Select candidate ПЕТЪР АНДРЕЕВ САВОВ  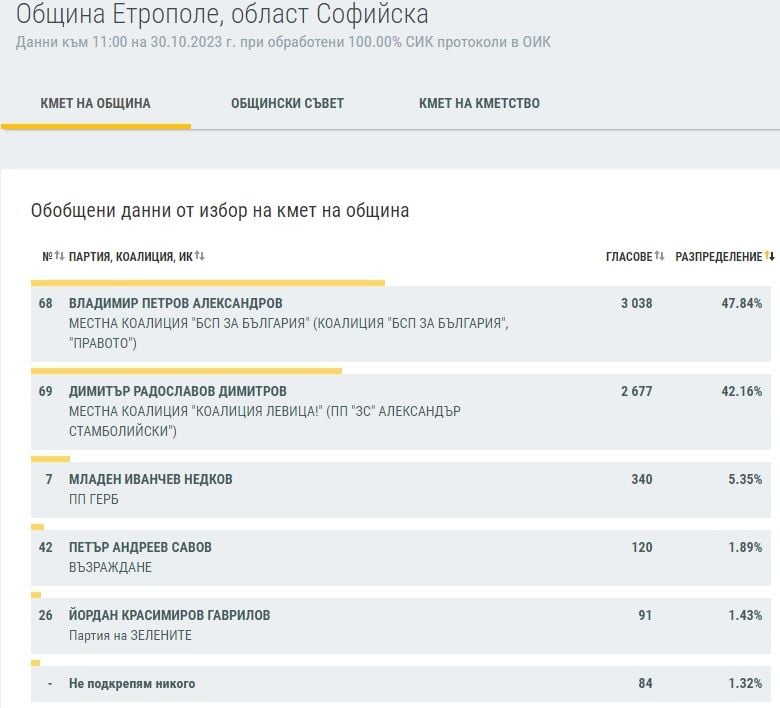coord(140,547)
